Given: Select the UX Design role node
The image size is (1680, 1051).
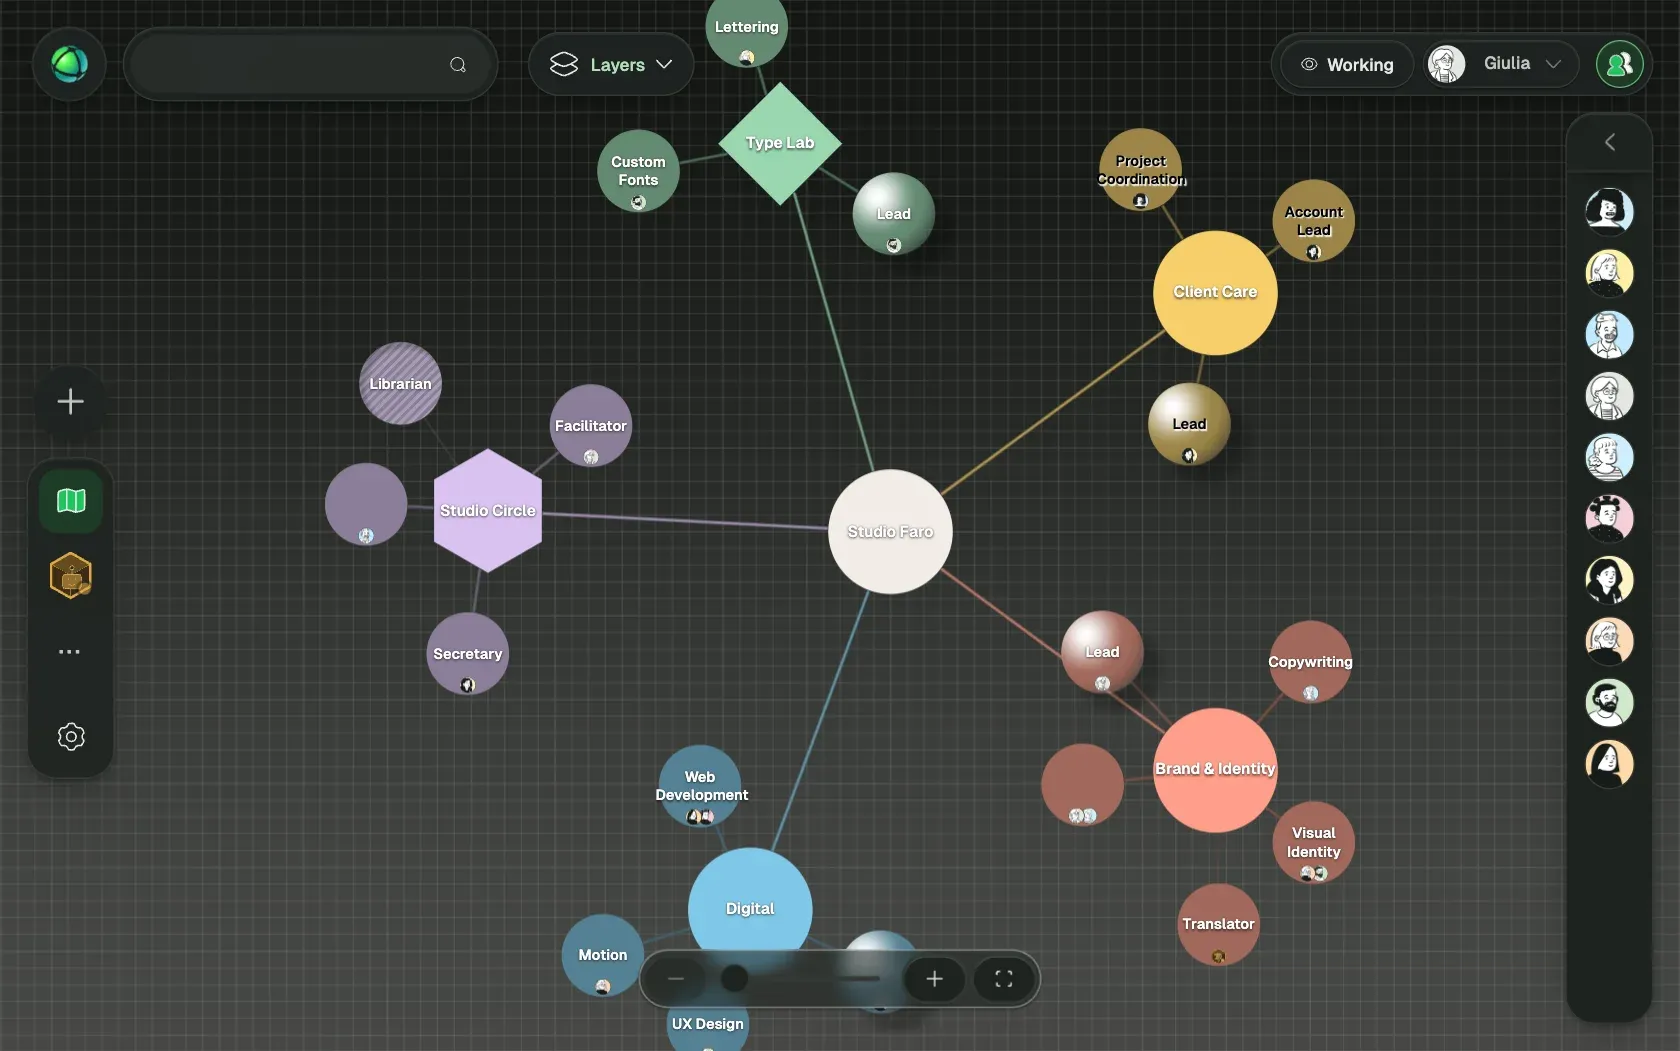Looking at the screenshot, I should point(708,1025).
